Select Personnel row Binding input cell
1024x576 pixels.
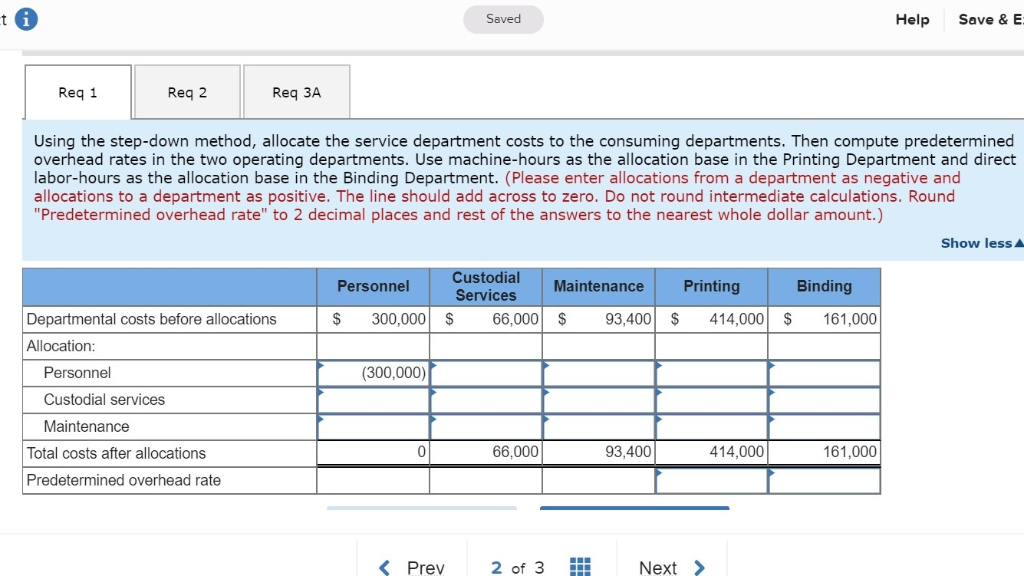click(x=824, y=373)
